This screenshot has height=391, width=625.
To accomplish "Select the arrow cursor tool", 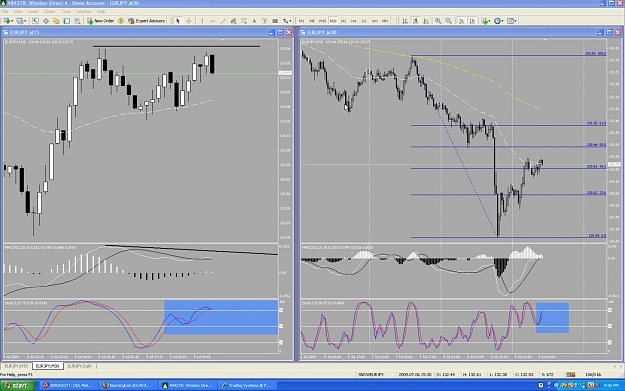I will (178, 21).
